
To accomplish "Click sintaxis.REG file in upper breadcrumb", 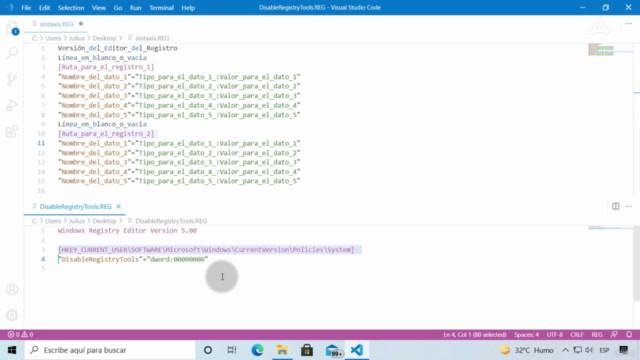I will click(x=152, y=38).
